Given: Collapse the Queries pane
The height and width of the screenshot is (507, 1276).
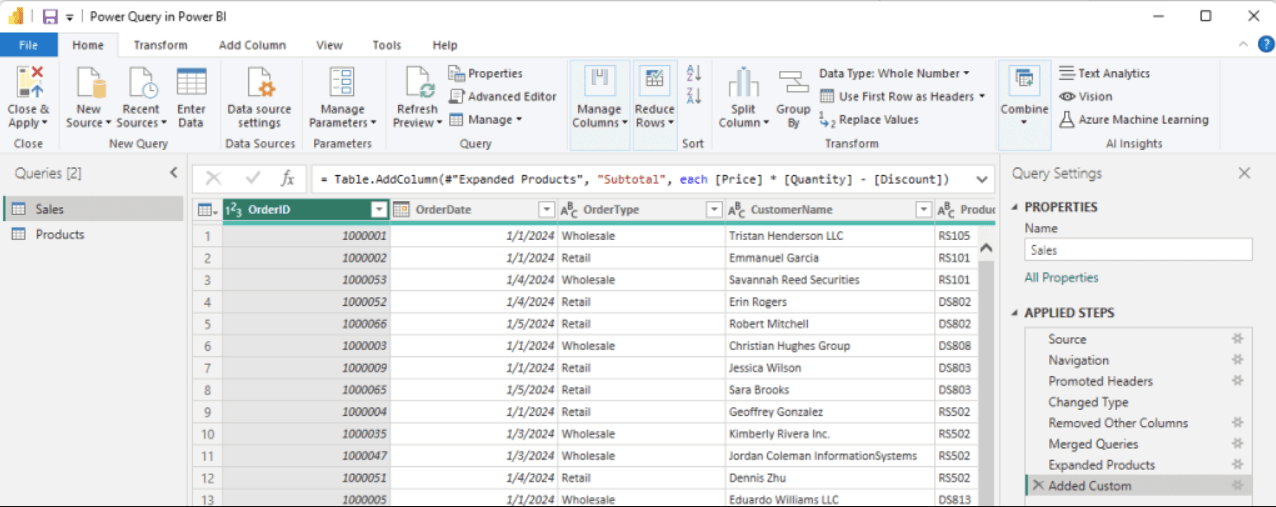Looking at the screenshot, I should [x=174, y=173].
